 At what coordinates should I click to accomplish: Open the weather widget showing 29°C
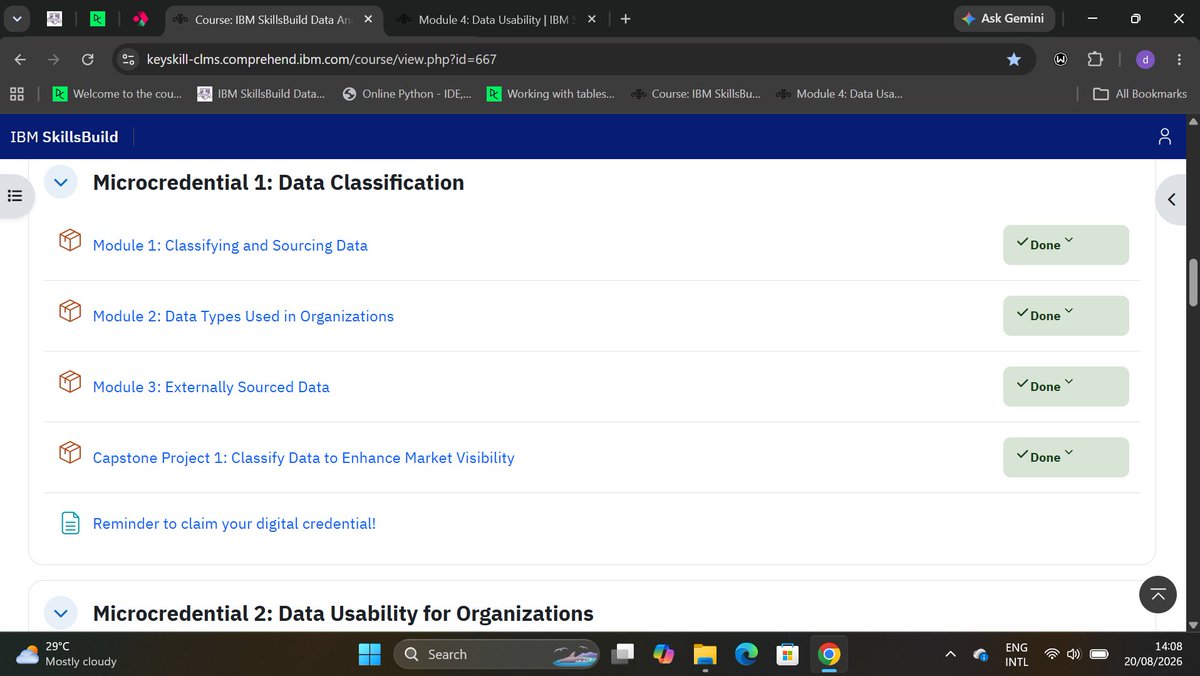(68, 654)
